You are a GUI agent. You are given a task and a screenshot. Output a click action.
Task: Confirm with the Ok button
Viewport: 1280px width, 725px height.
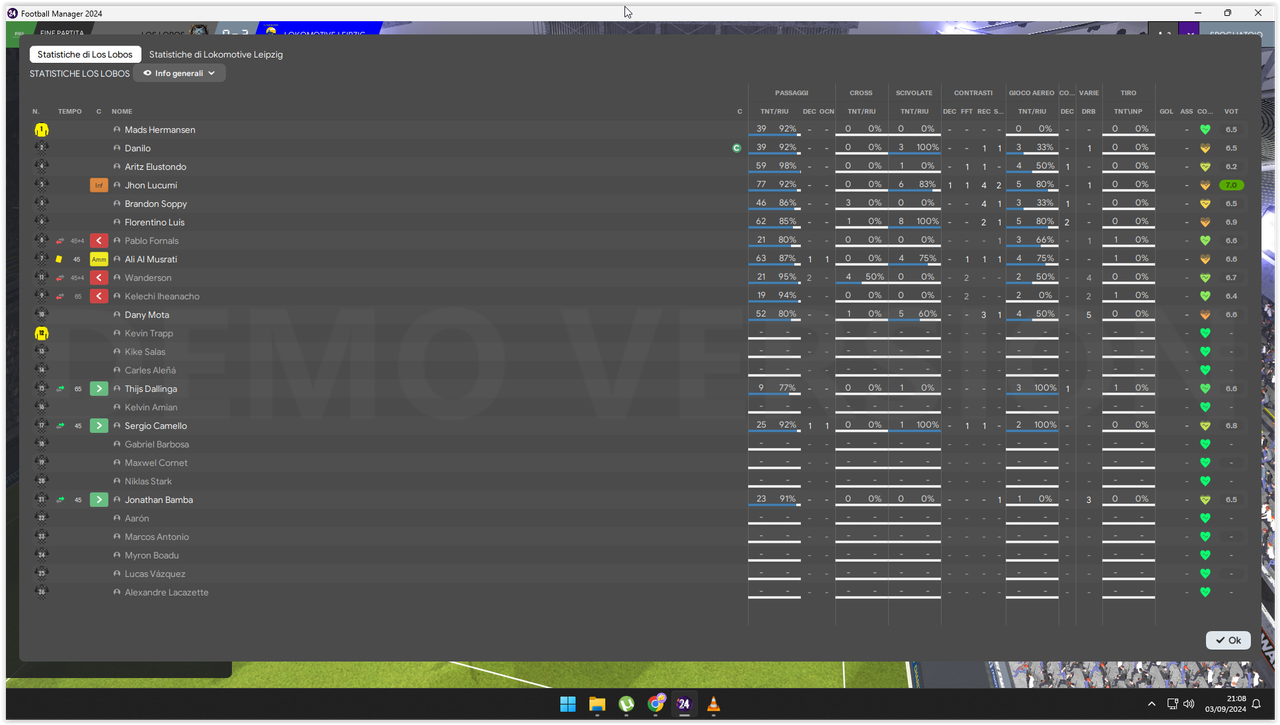(1228, 640)
